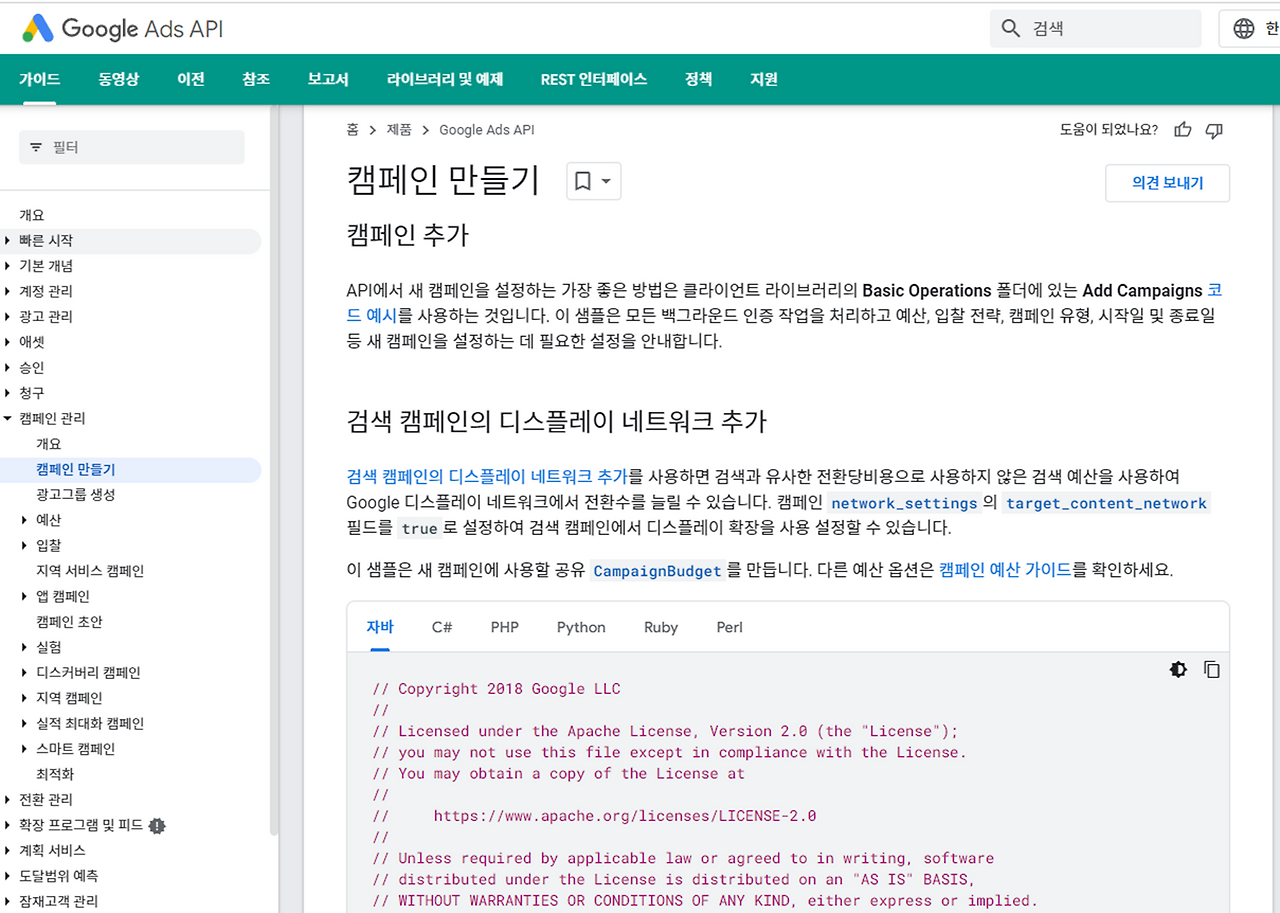Click the badge icon beside 확장 프로그램 및 피드

[x=156, y=825]
